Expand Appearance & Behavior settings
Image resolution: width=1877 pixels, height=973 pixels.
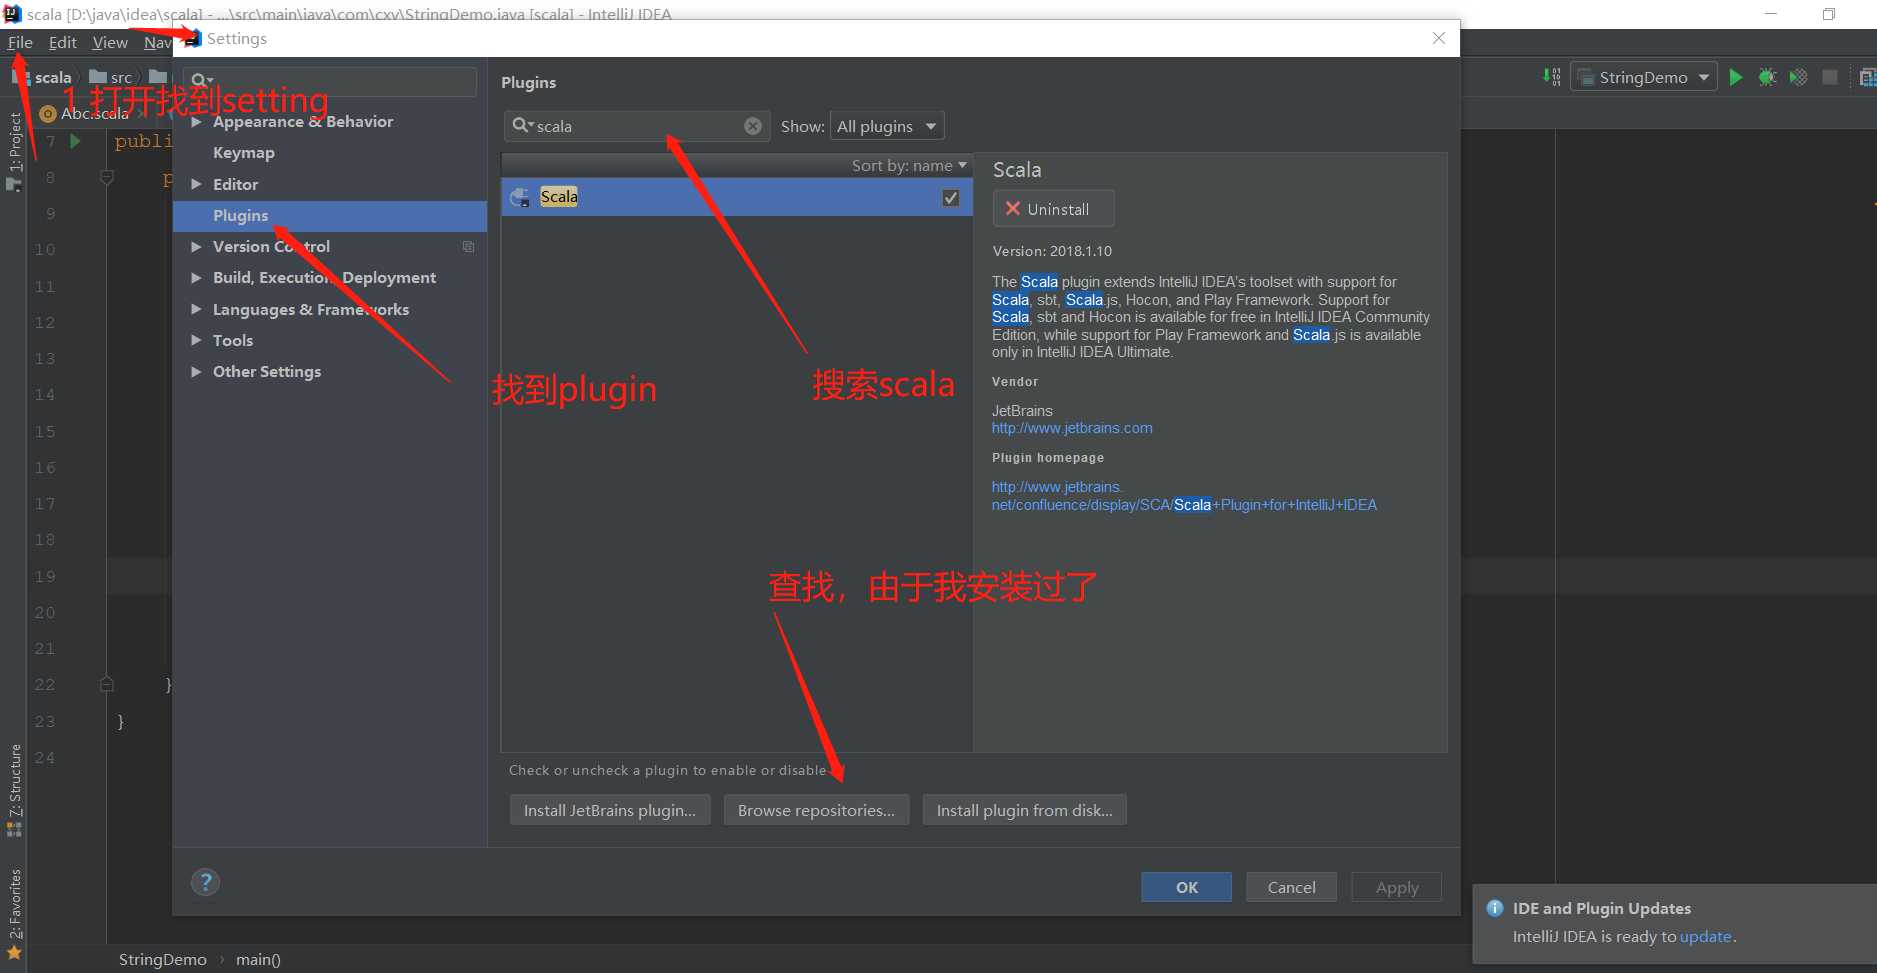click(x=196, y=122)
